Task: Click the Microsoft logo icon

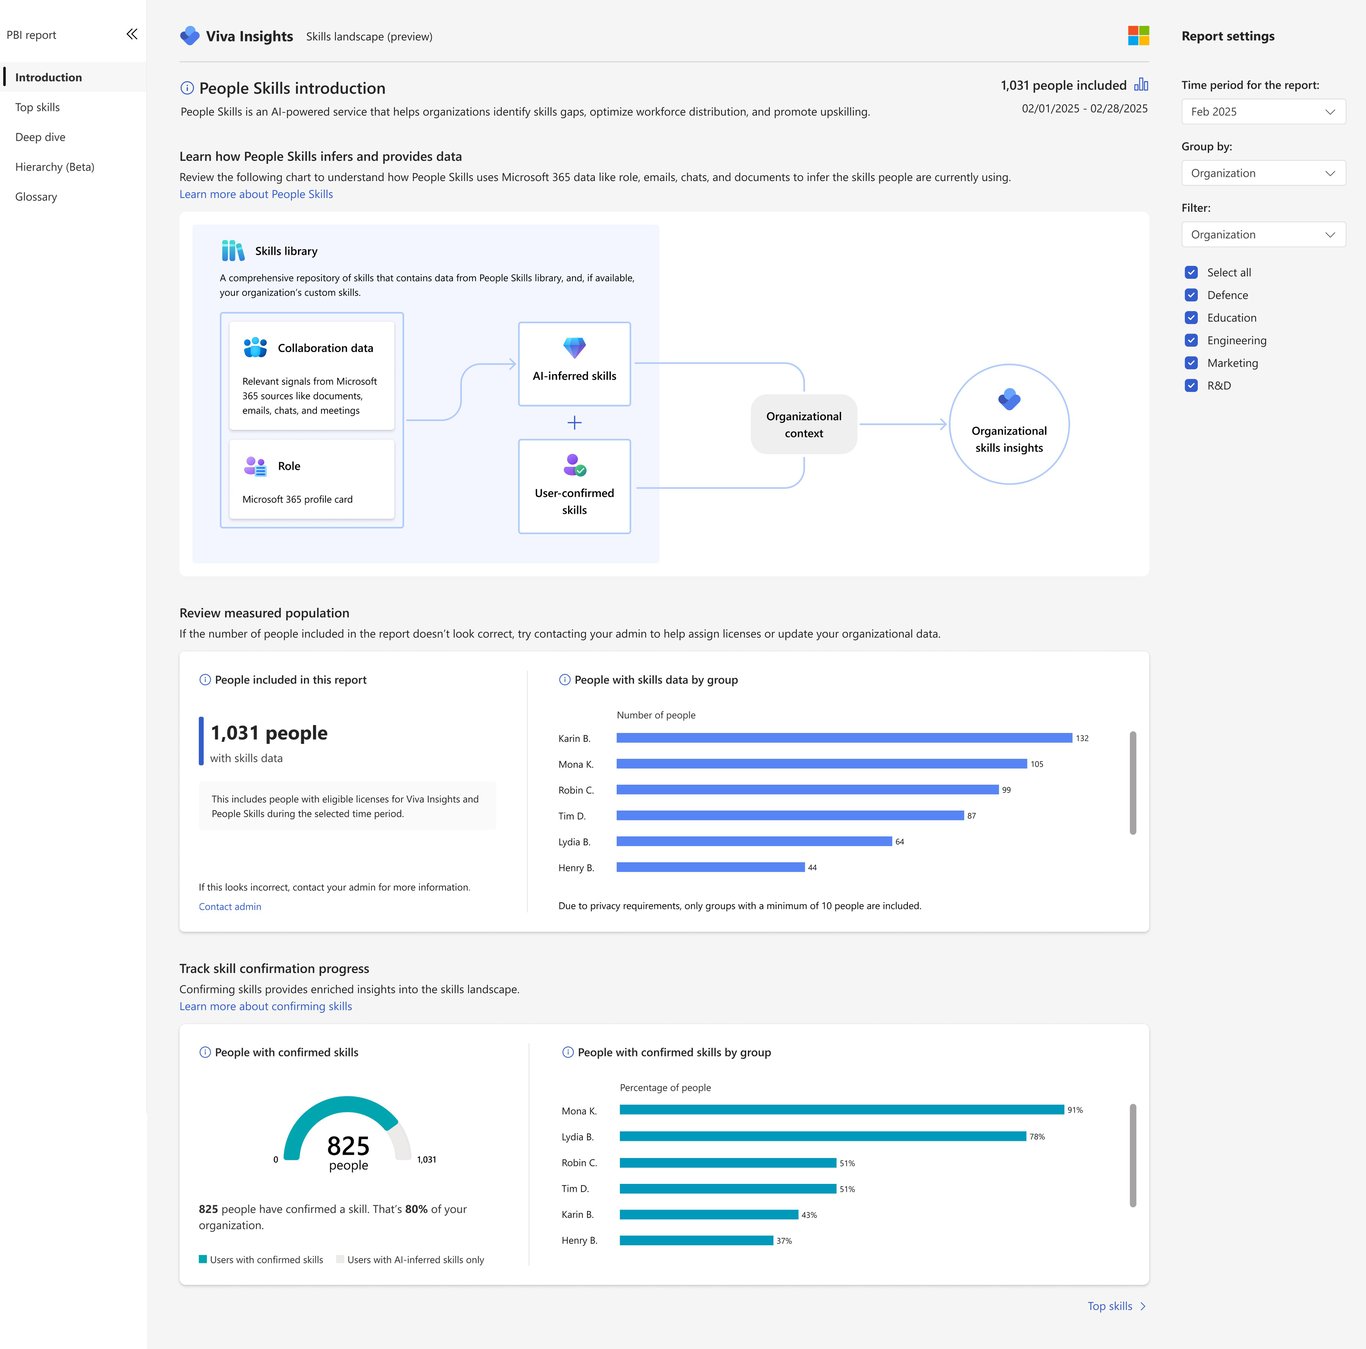Action: (1138, 36)
